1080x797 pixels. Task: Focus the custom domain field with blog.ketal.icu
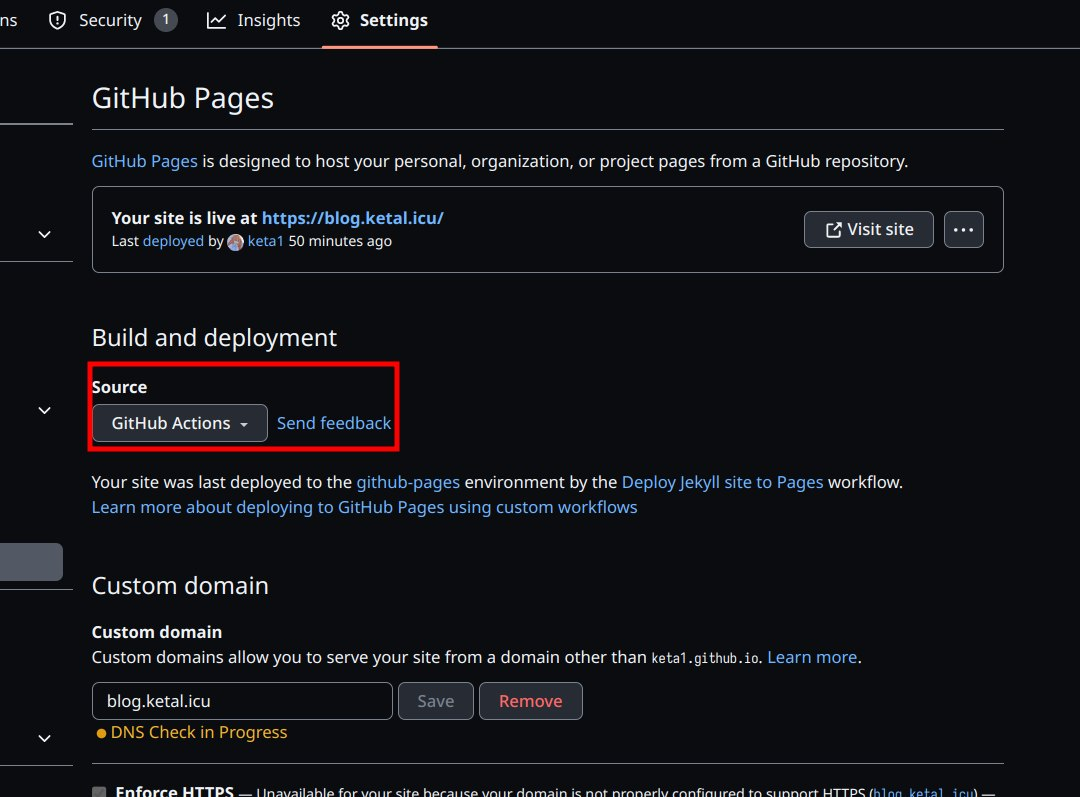(x=242, y=701)
